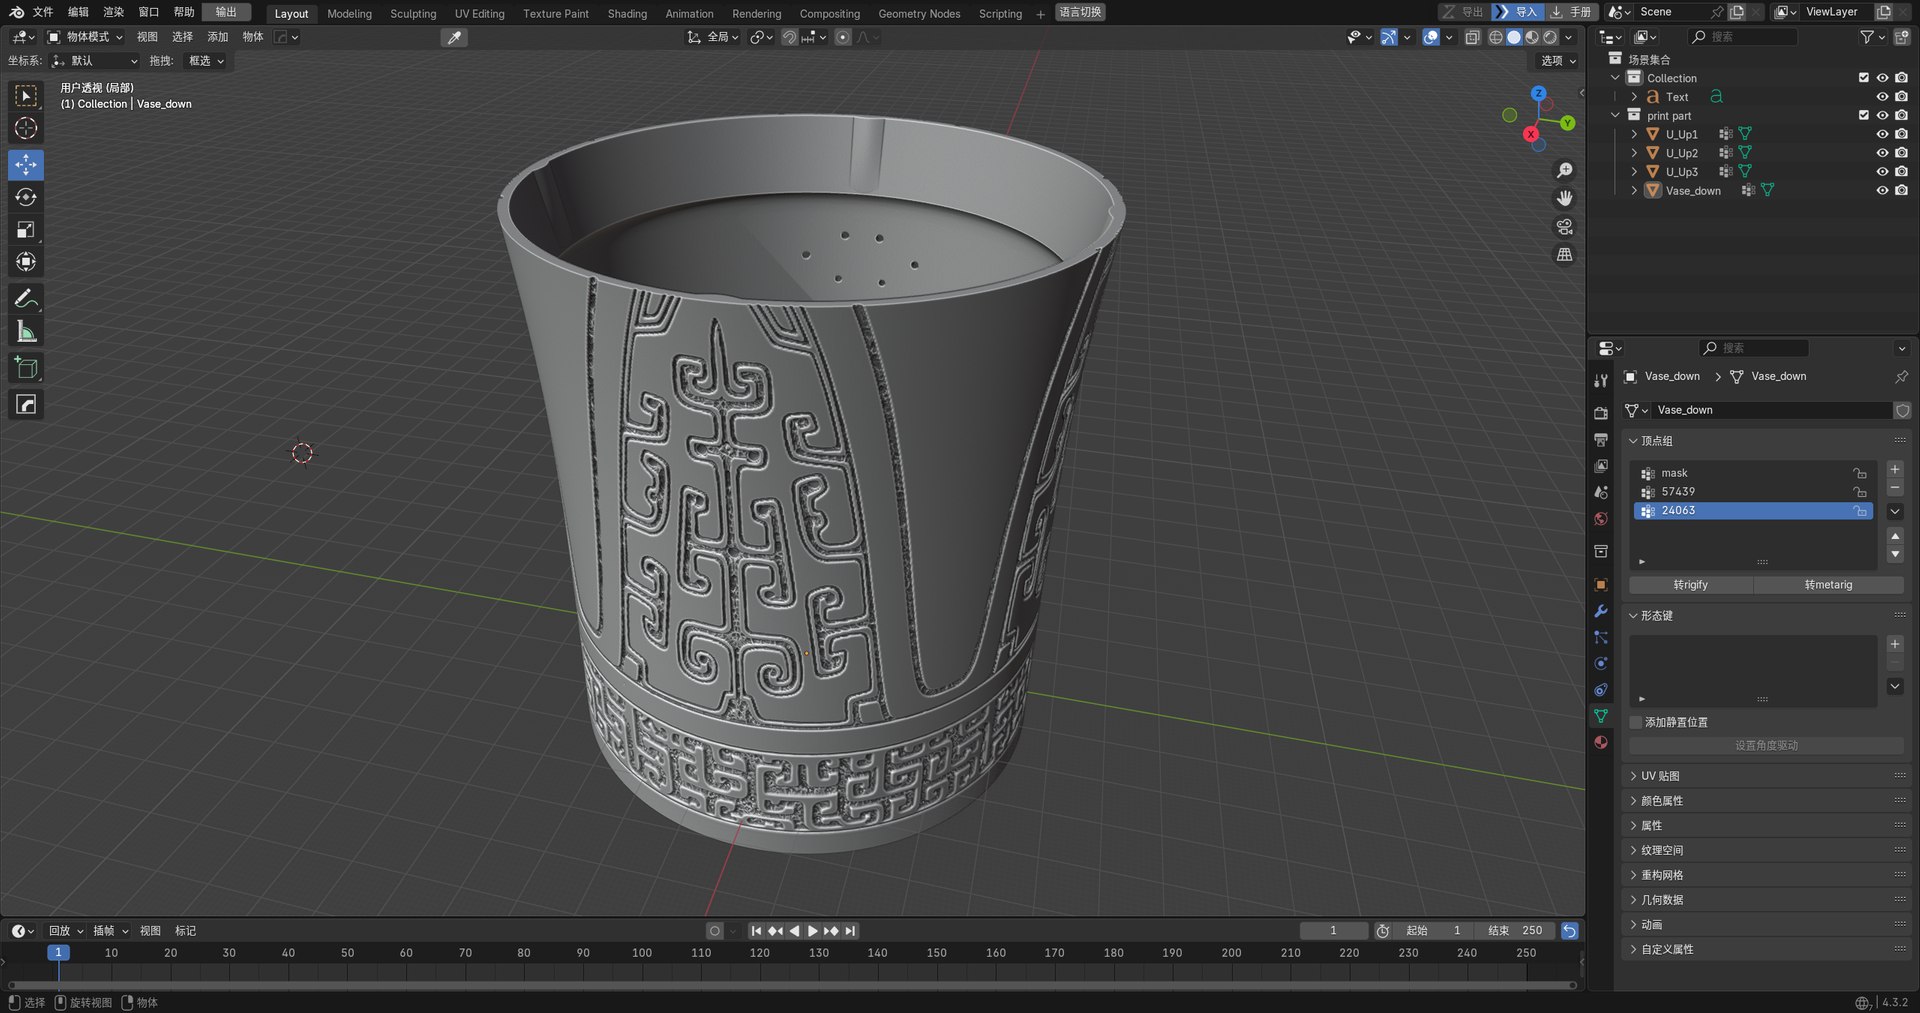The width and height of the screenshot is (1920, 1013).
Task: Activate the Rotate tool
Action: click(x=26, y=197)
